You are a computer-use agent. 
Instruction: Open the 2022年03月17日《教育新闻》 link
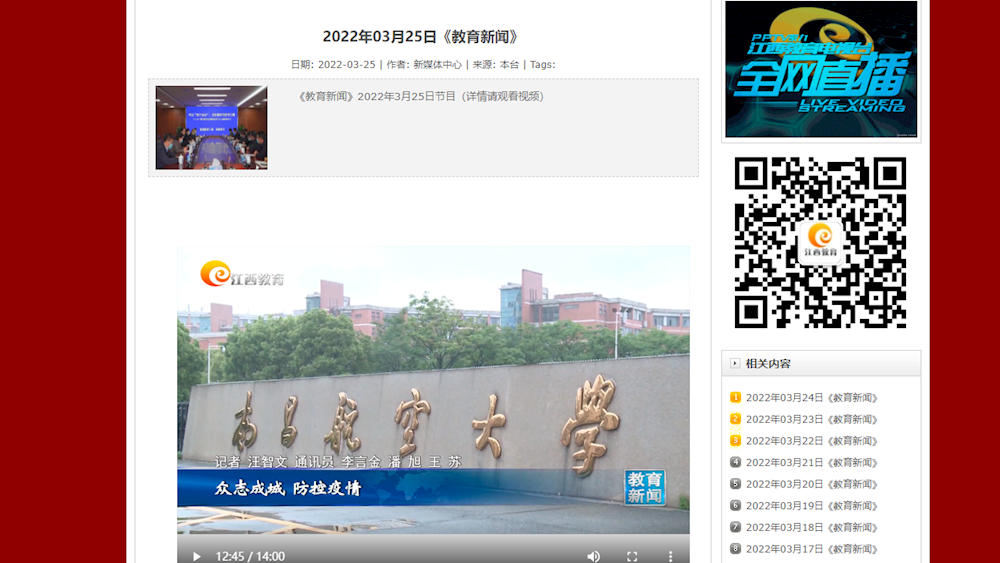812,549
